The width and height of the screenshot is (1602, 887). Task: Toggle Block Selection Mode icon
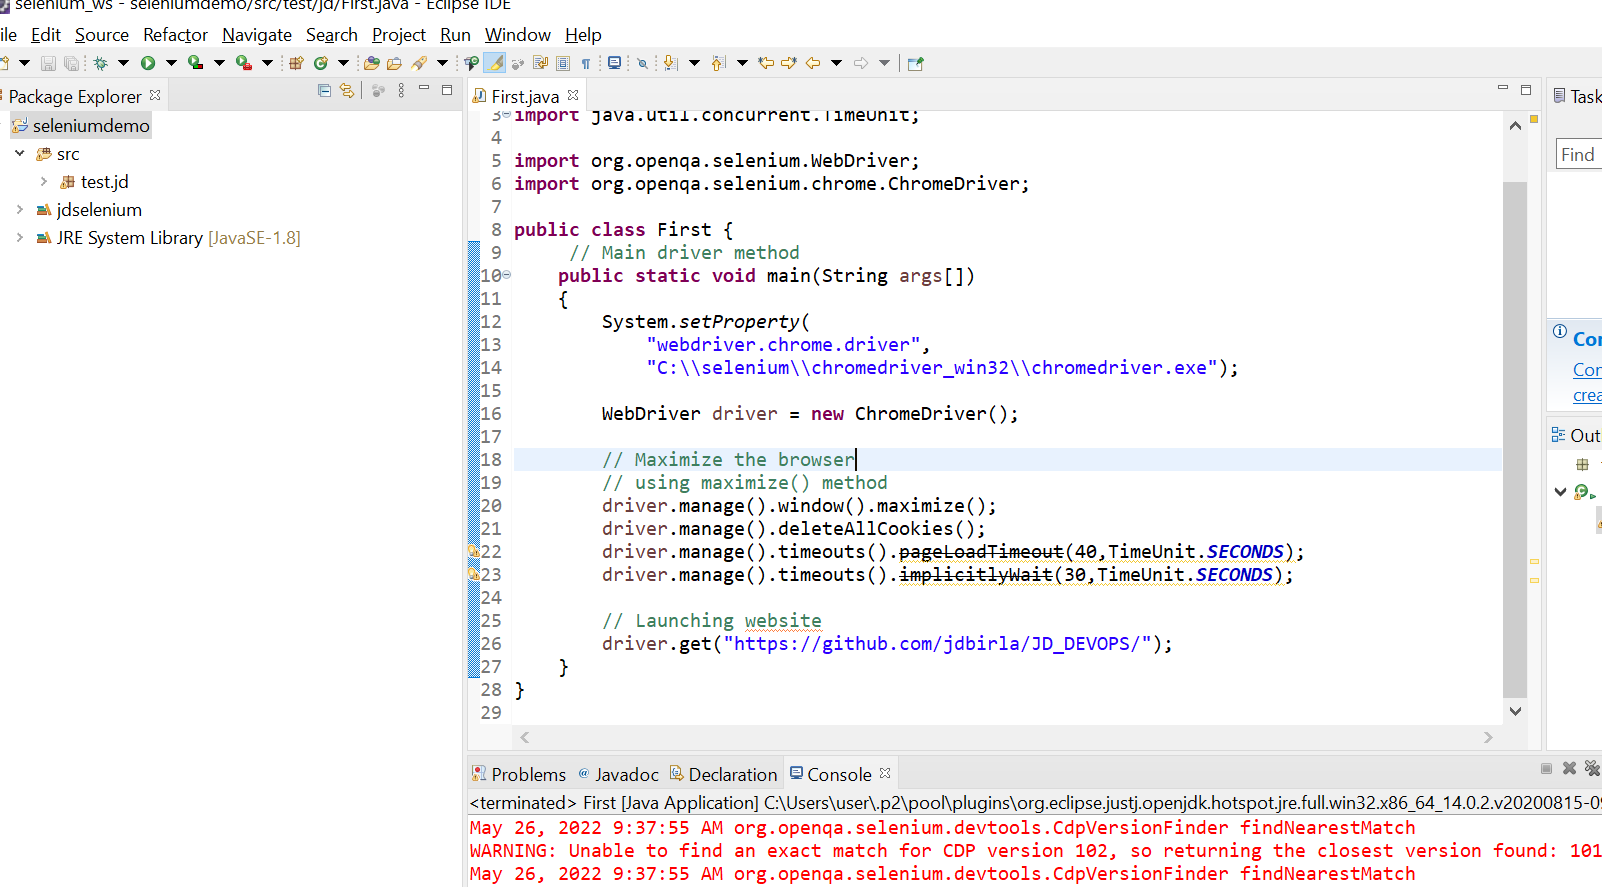point(563,63)
